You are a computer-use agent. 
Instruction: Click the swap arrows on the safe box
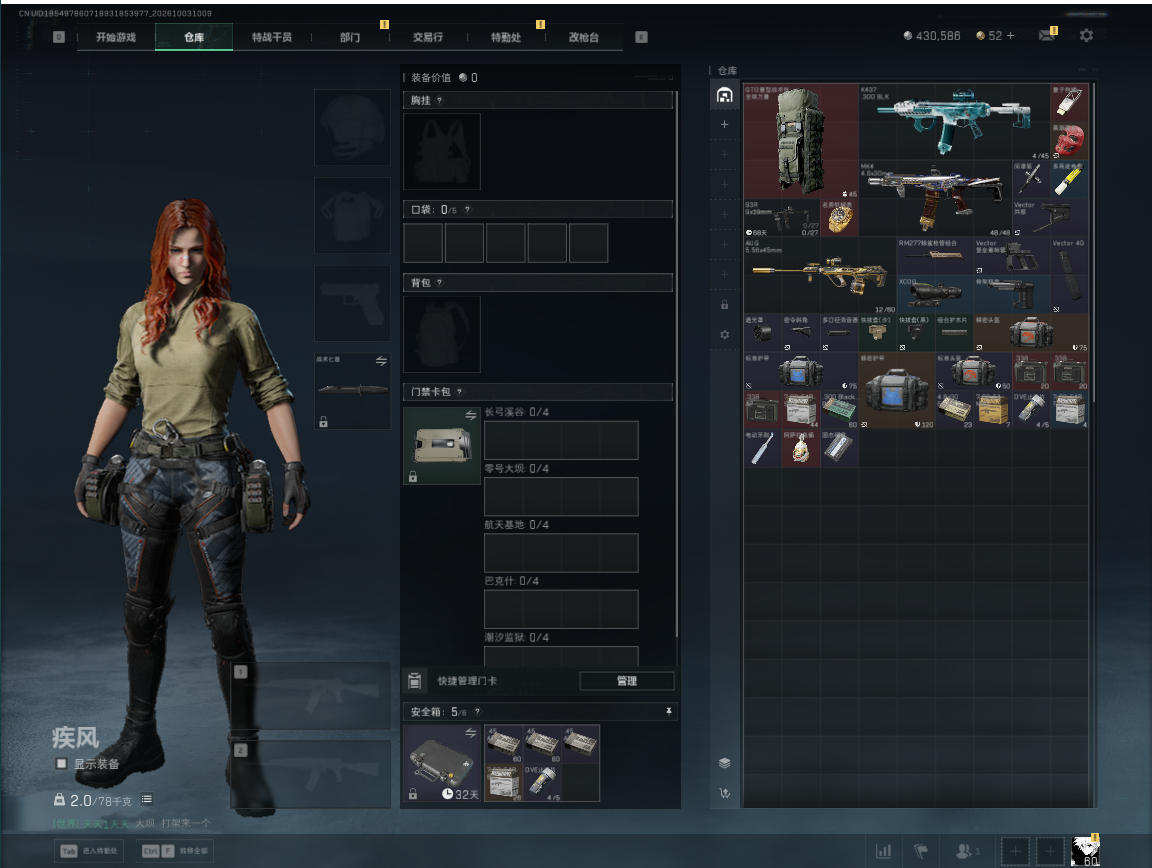pyautogui.click(x=470, y=733)
